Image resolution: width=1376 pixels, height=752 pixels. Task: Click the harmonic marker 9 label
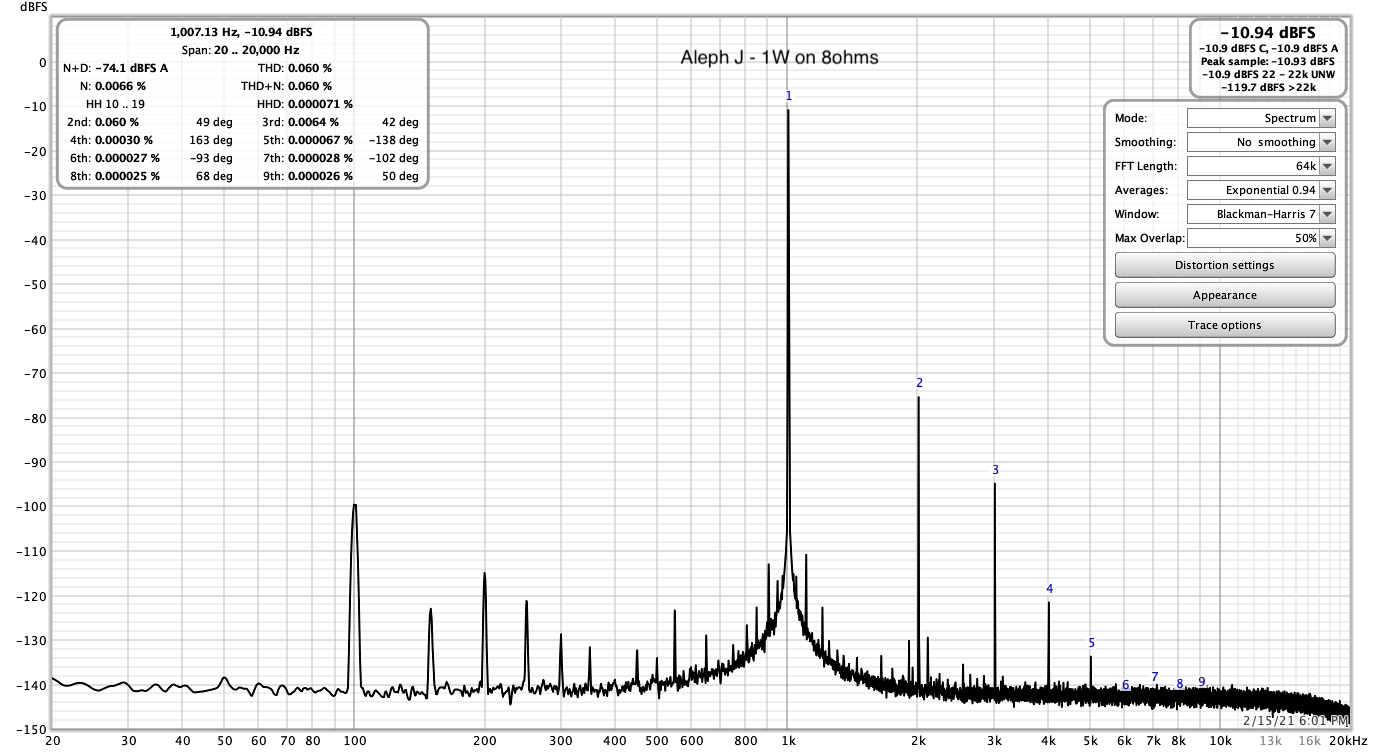[1201, 682]
